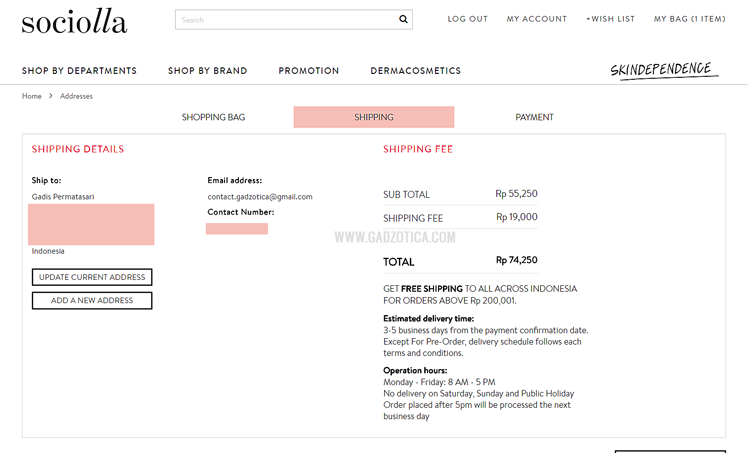Image resolution: width=748 pixels, height=453 pixels.
Task: Open Shop by Departments menu
Action: pos(79,71)
